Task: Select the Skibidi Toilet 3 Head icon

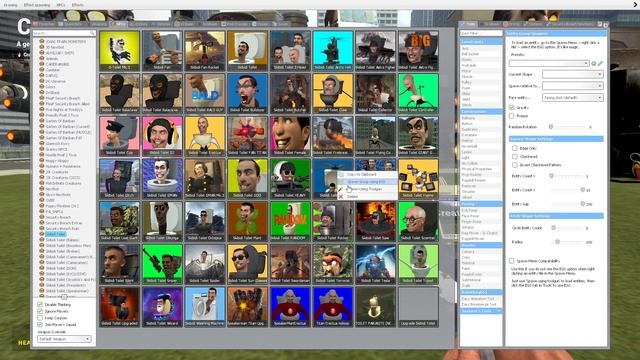Action: [290, 51]
